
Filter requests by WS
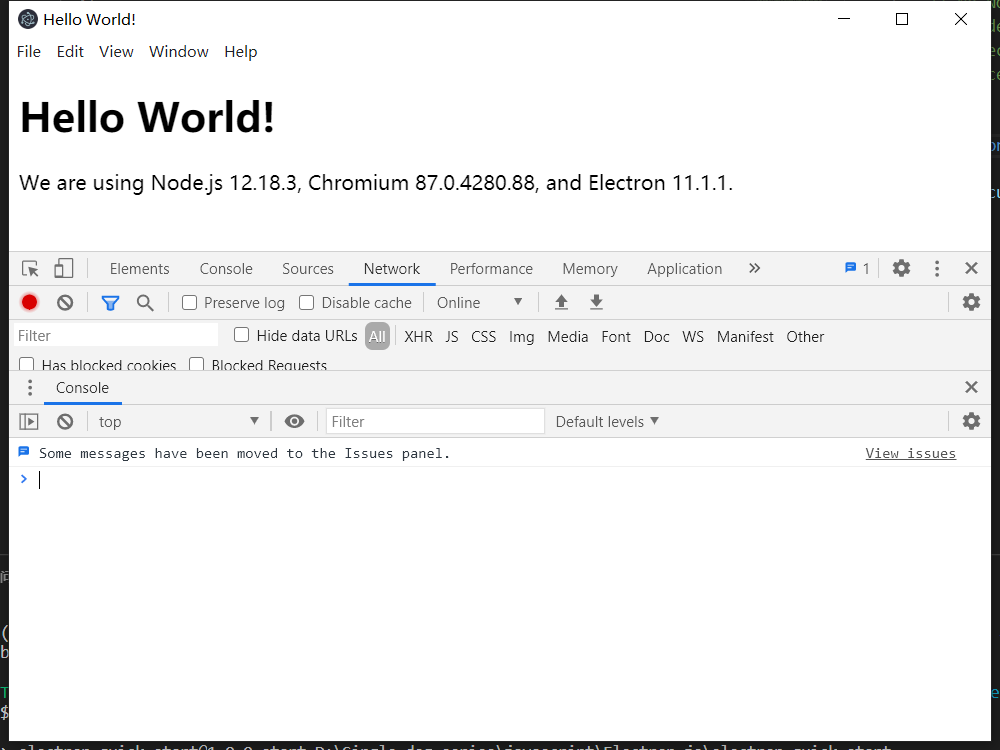pyautogui.click(x=693, y=337)
